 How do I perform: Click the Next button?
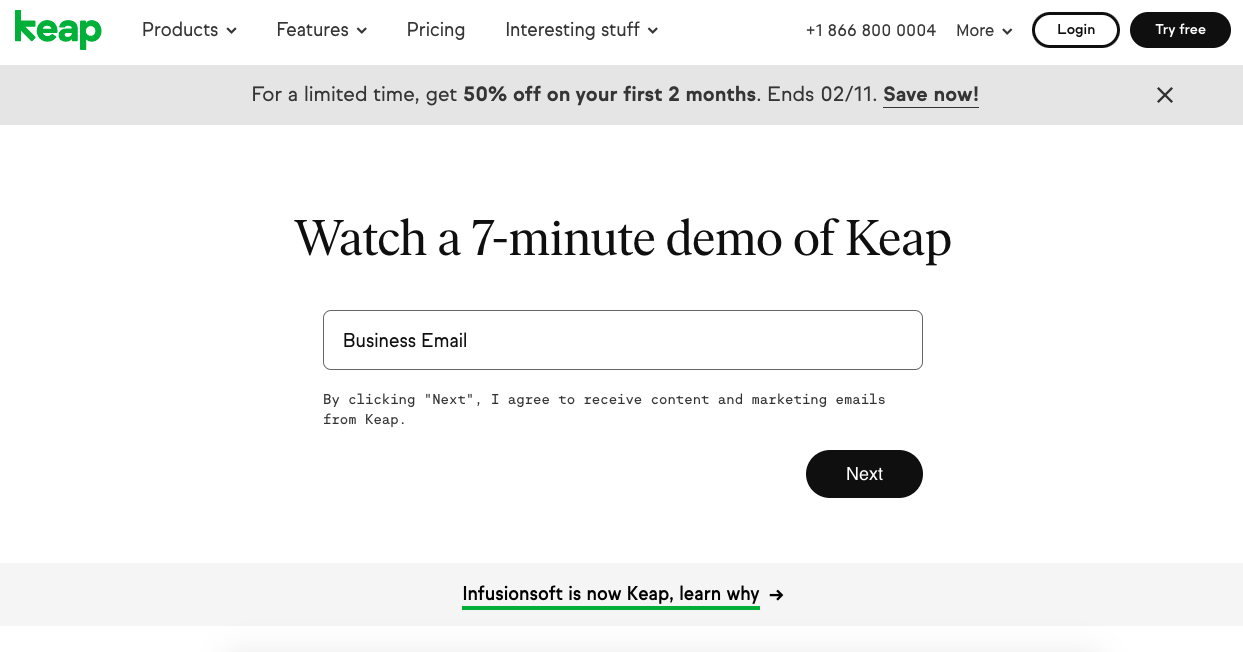tap(864, 474)
